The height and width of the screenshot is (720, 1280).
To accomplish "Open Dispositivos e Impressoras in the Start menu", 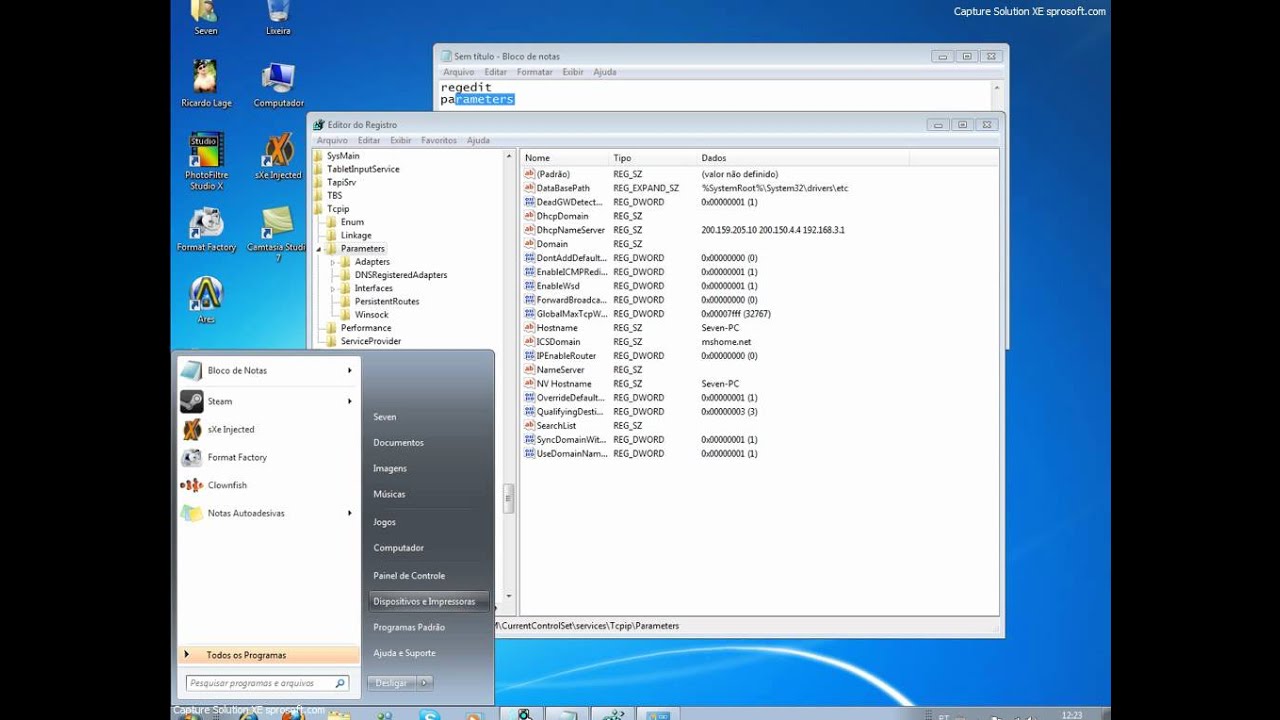I will pyautogui.click(x=429, y=601).
